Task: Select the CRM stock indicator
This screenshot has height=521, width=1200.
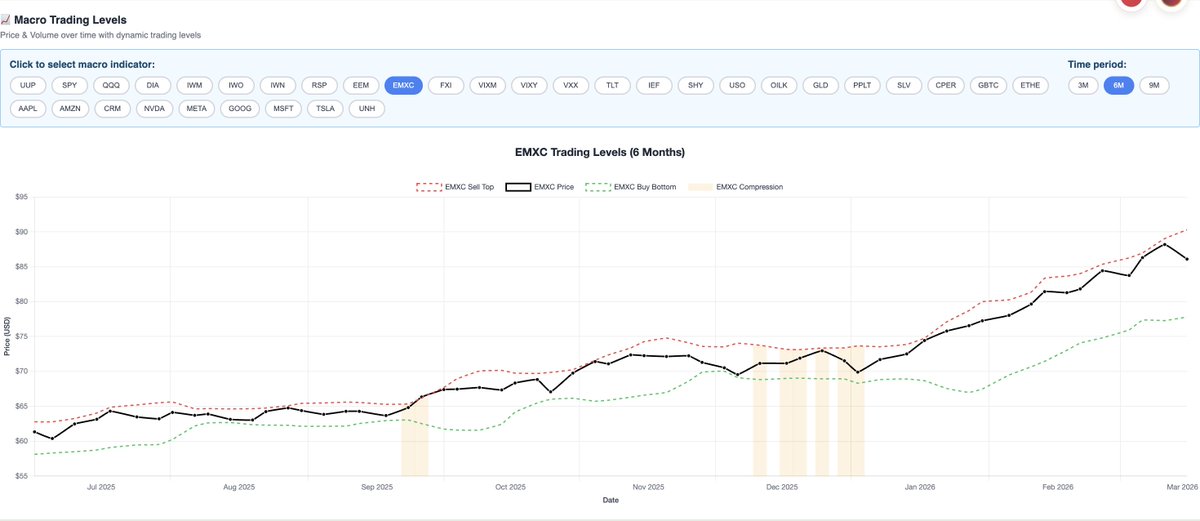Action: [111, 108]
